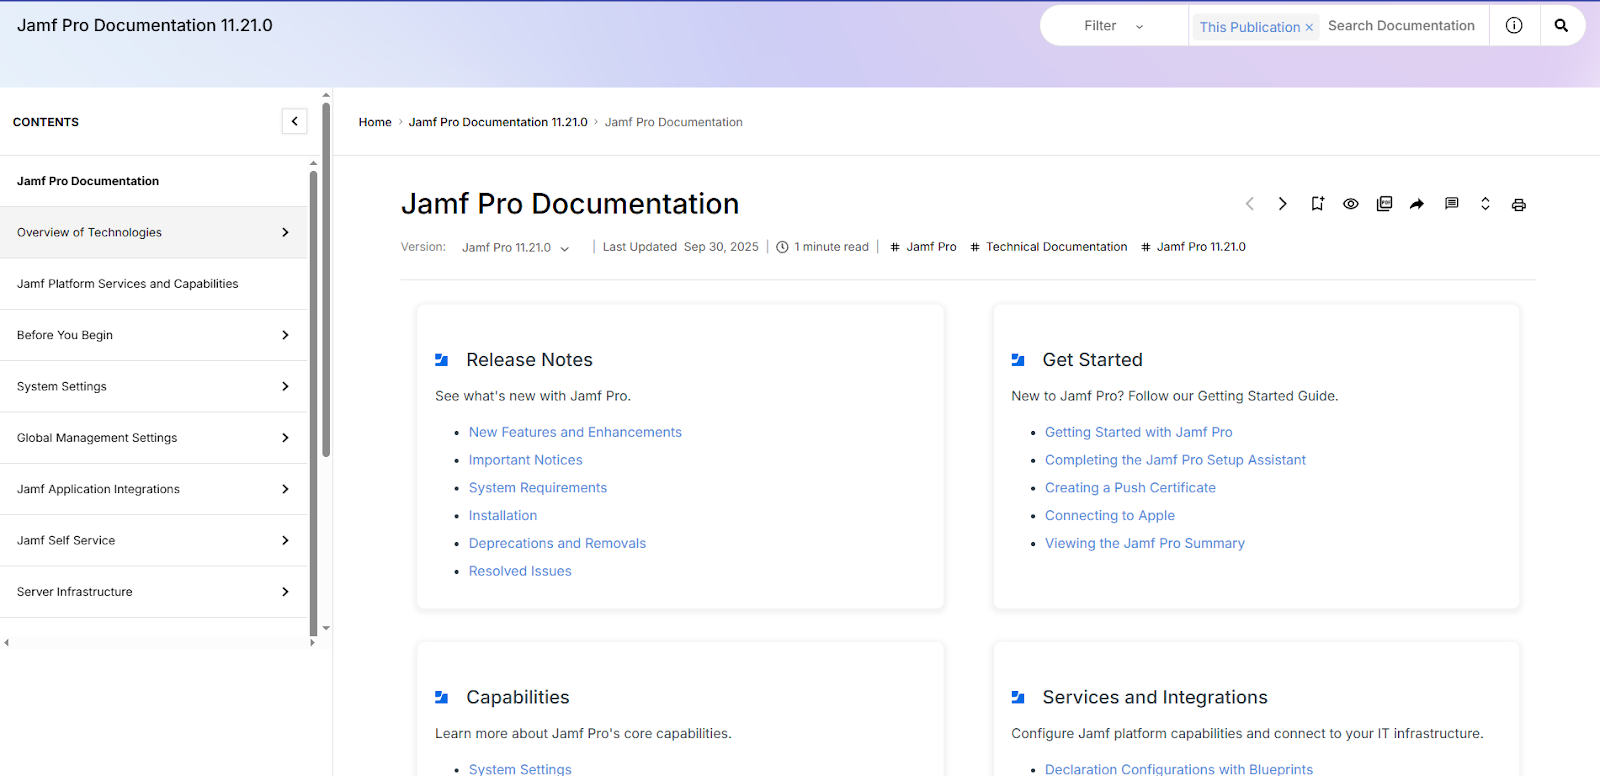Collapse the Contents sidebar panel
This screenshot has width=1600, height=776.
point(294,122)
